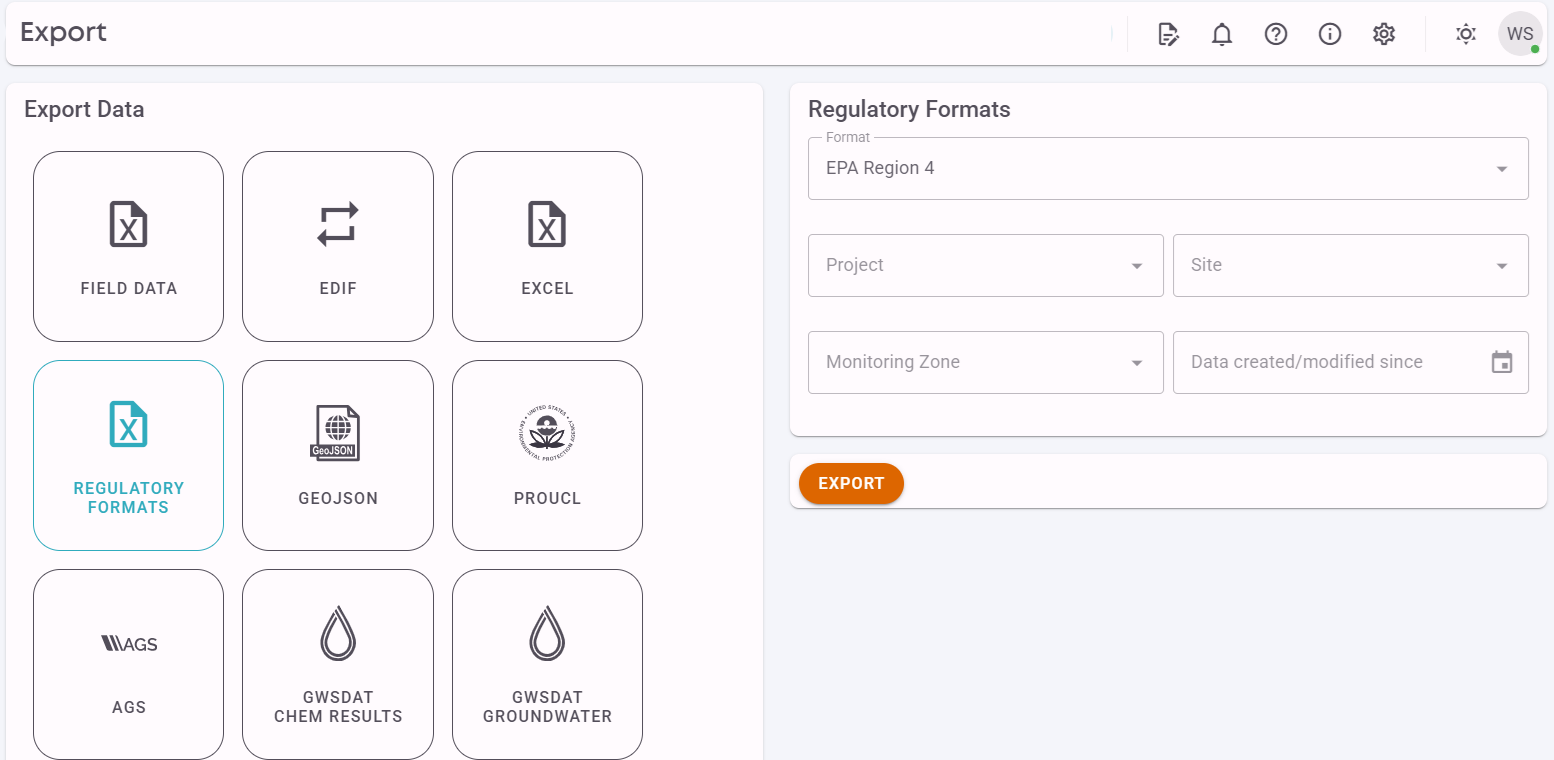Open the notes edit icon in header

(x=1168, y=34)
